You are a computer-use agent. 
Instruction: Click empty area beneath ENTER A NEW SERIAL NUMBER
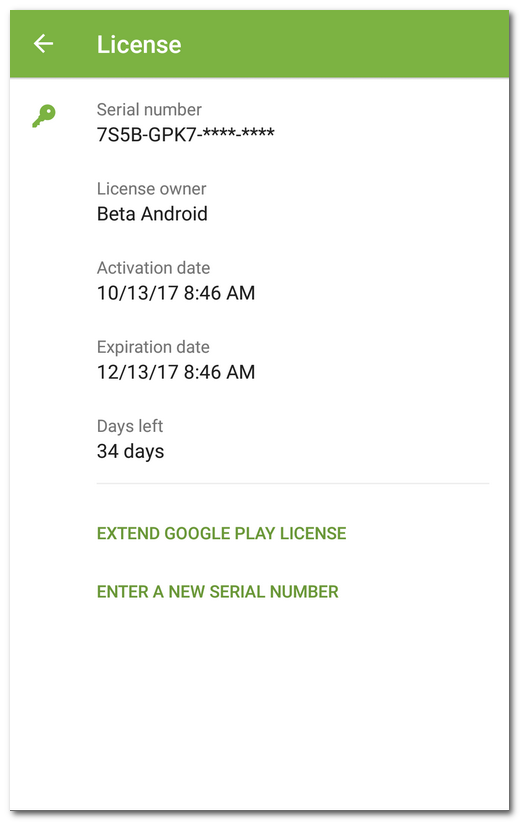coord(259,702)
